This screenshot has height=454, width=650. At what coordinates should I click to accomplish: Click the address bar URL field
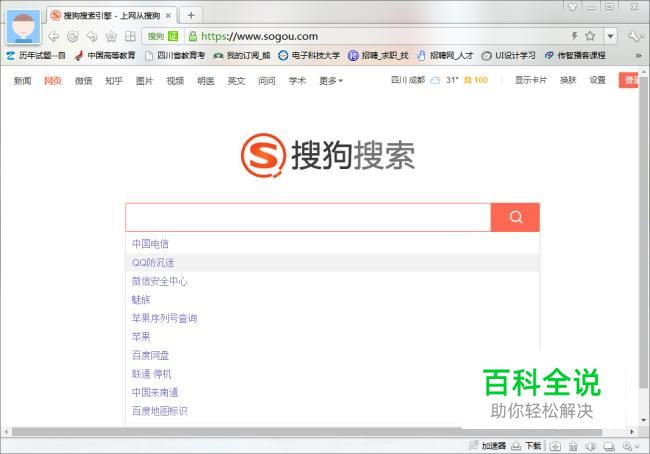tap(373, 36)
